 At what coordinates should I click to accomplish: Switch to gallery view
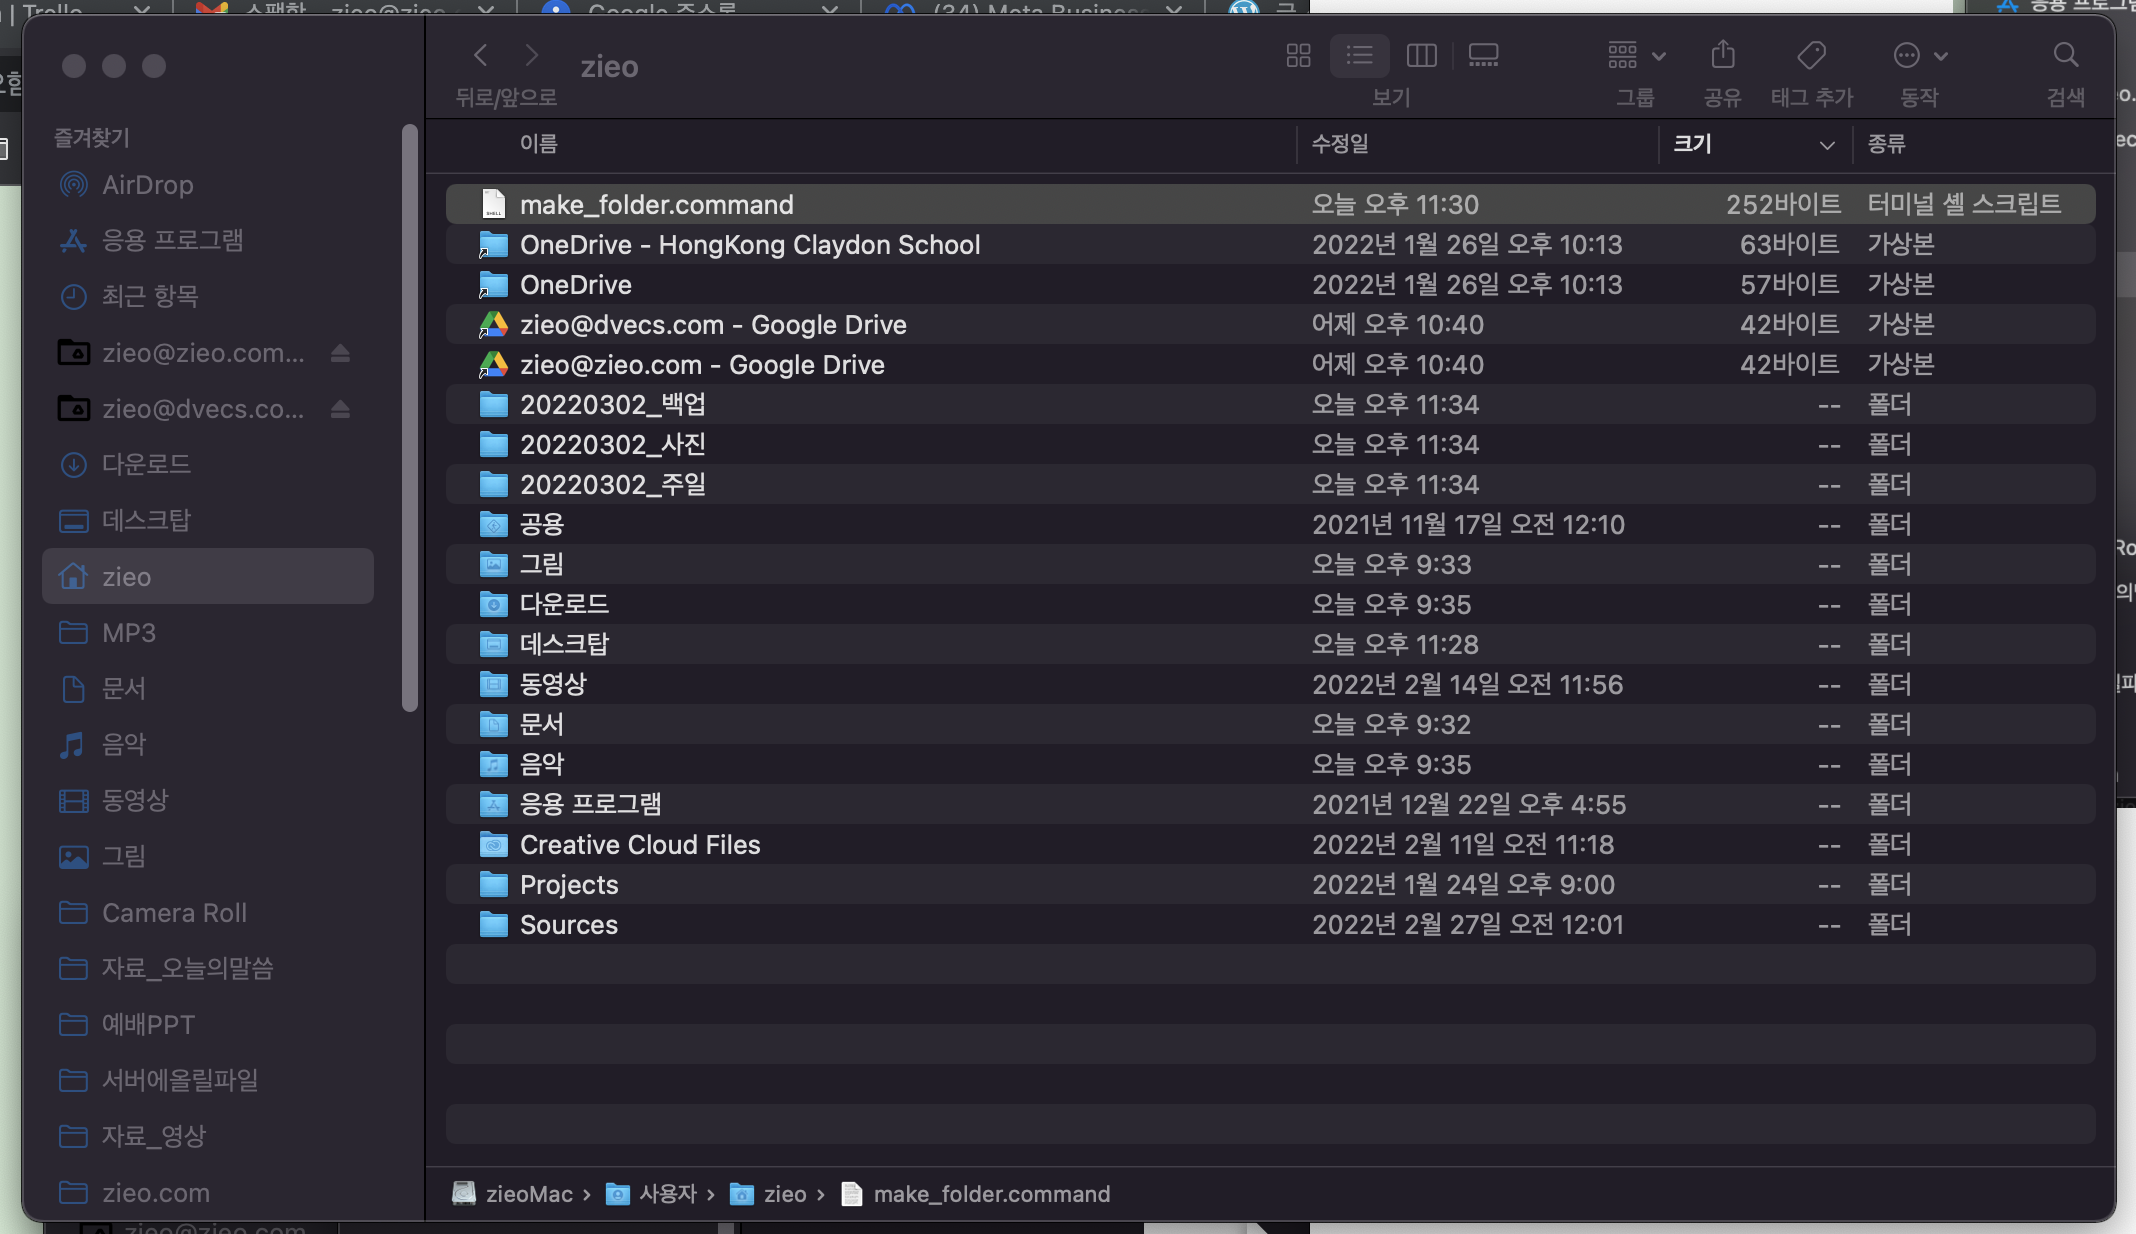pyautogui.click(x=1483, y=56)
